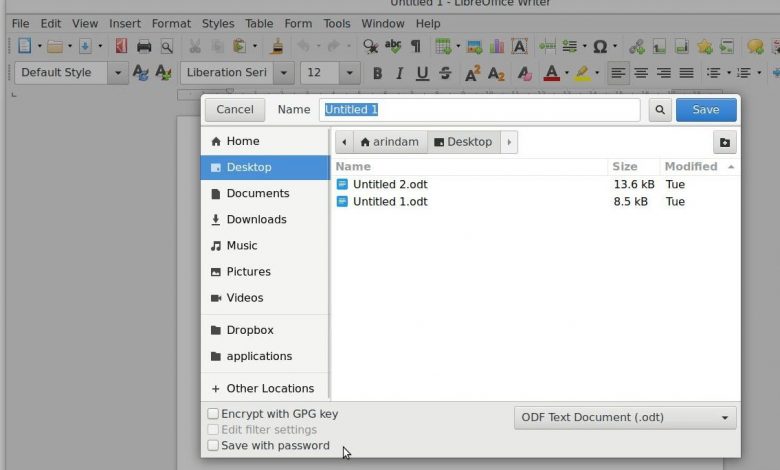Open ODF Text Document file type dropdown
The height and width of the screenshot is (470, 780).
(x=625, y=418)
